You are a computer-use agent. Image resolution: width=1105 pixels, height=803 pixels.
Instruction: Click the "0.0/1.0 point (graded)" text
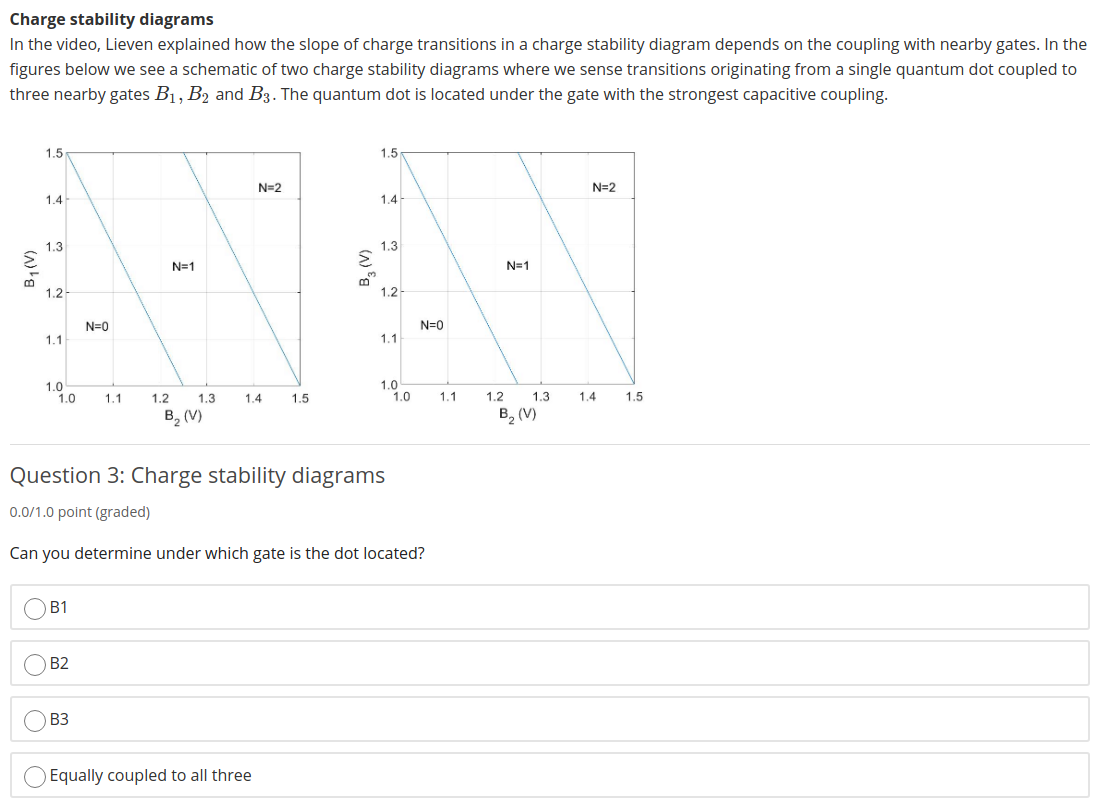tap(79, 512)
